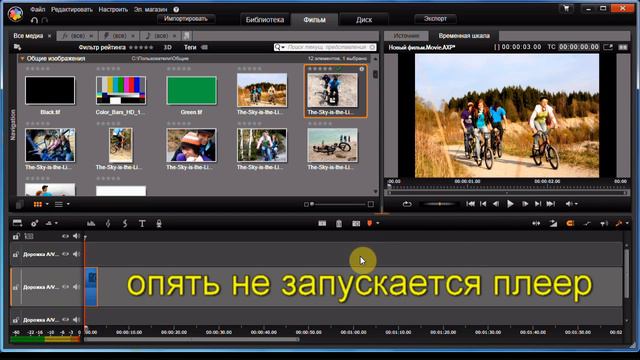Mute the highlighted second A/V track
Screen dimensions: 640x360
[76, 287]
